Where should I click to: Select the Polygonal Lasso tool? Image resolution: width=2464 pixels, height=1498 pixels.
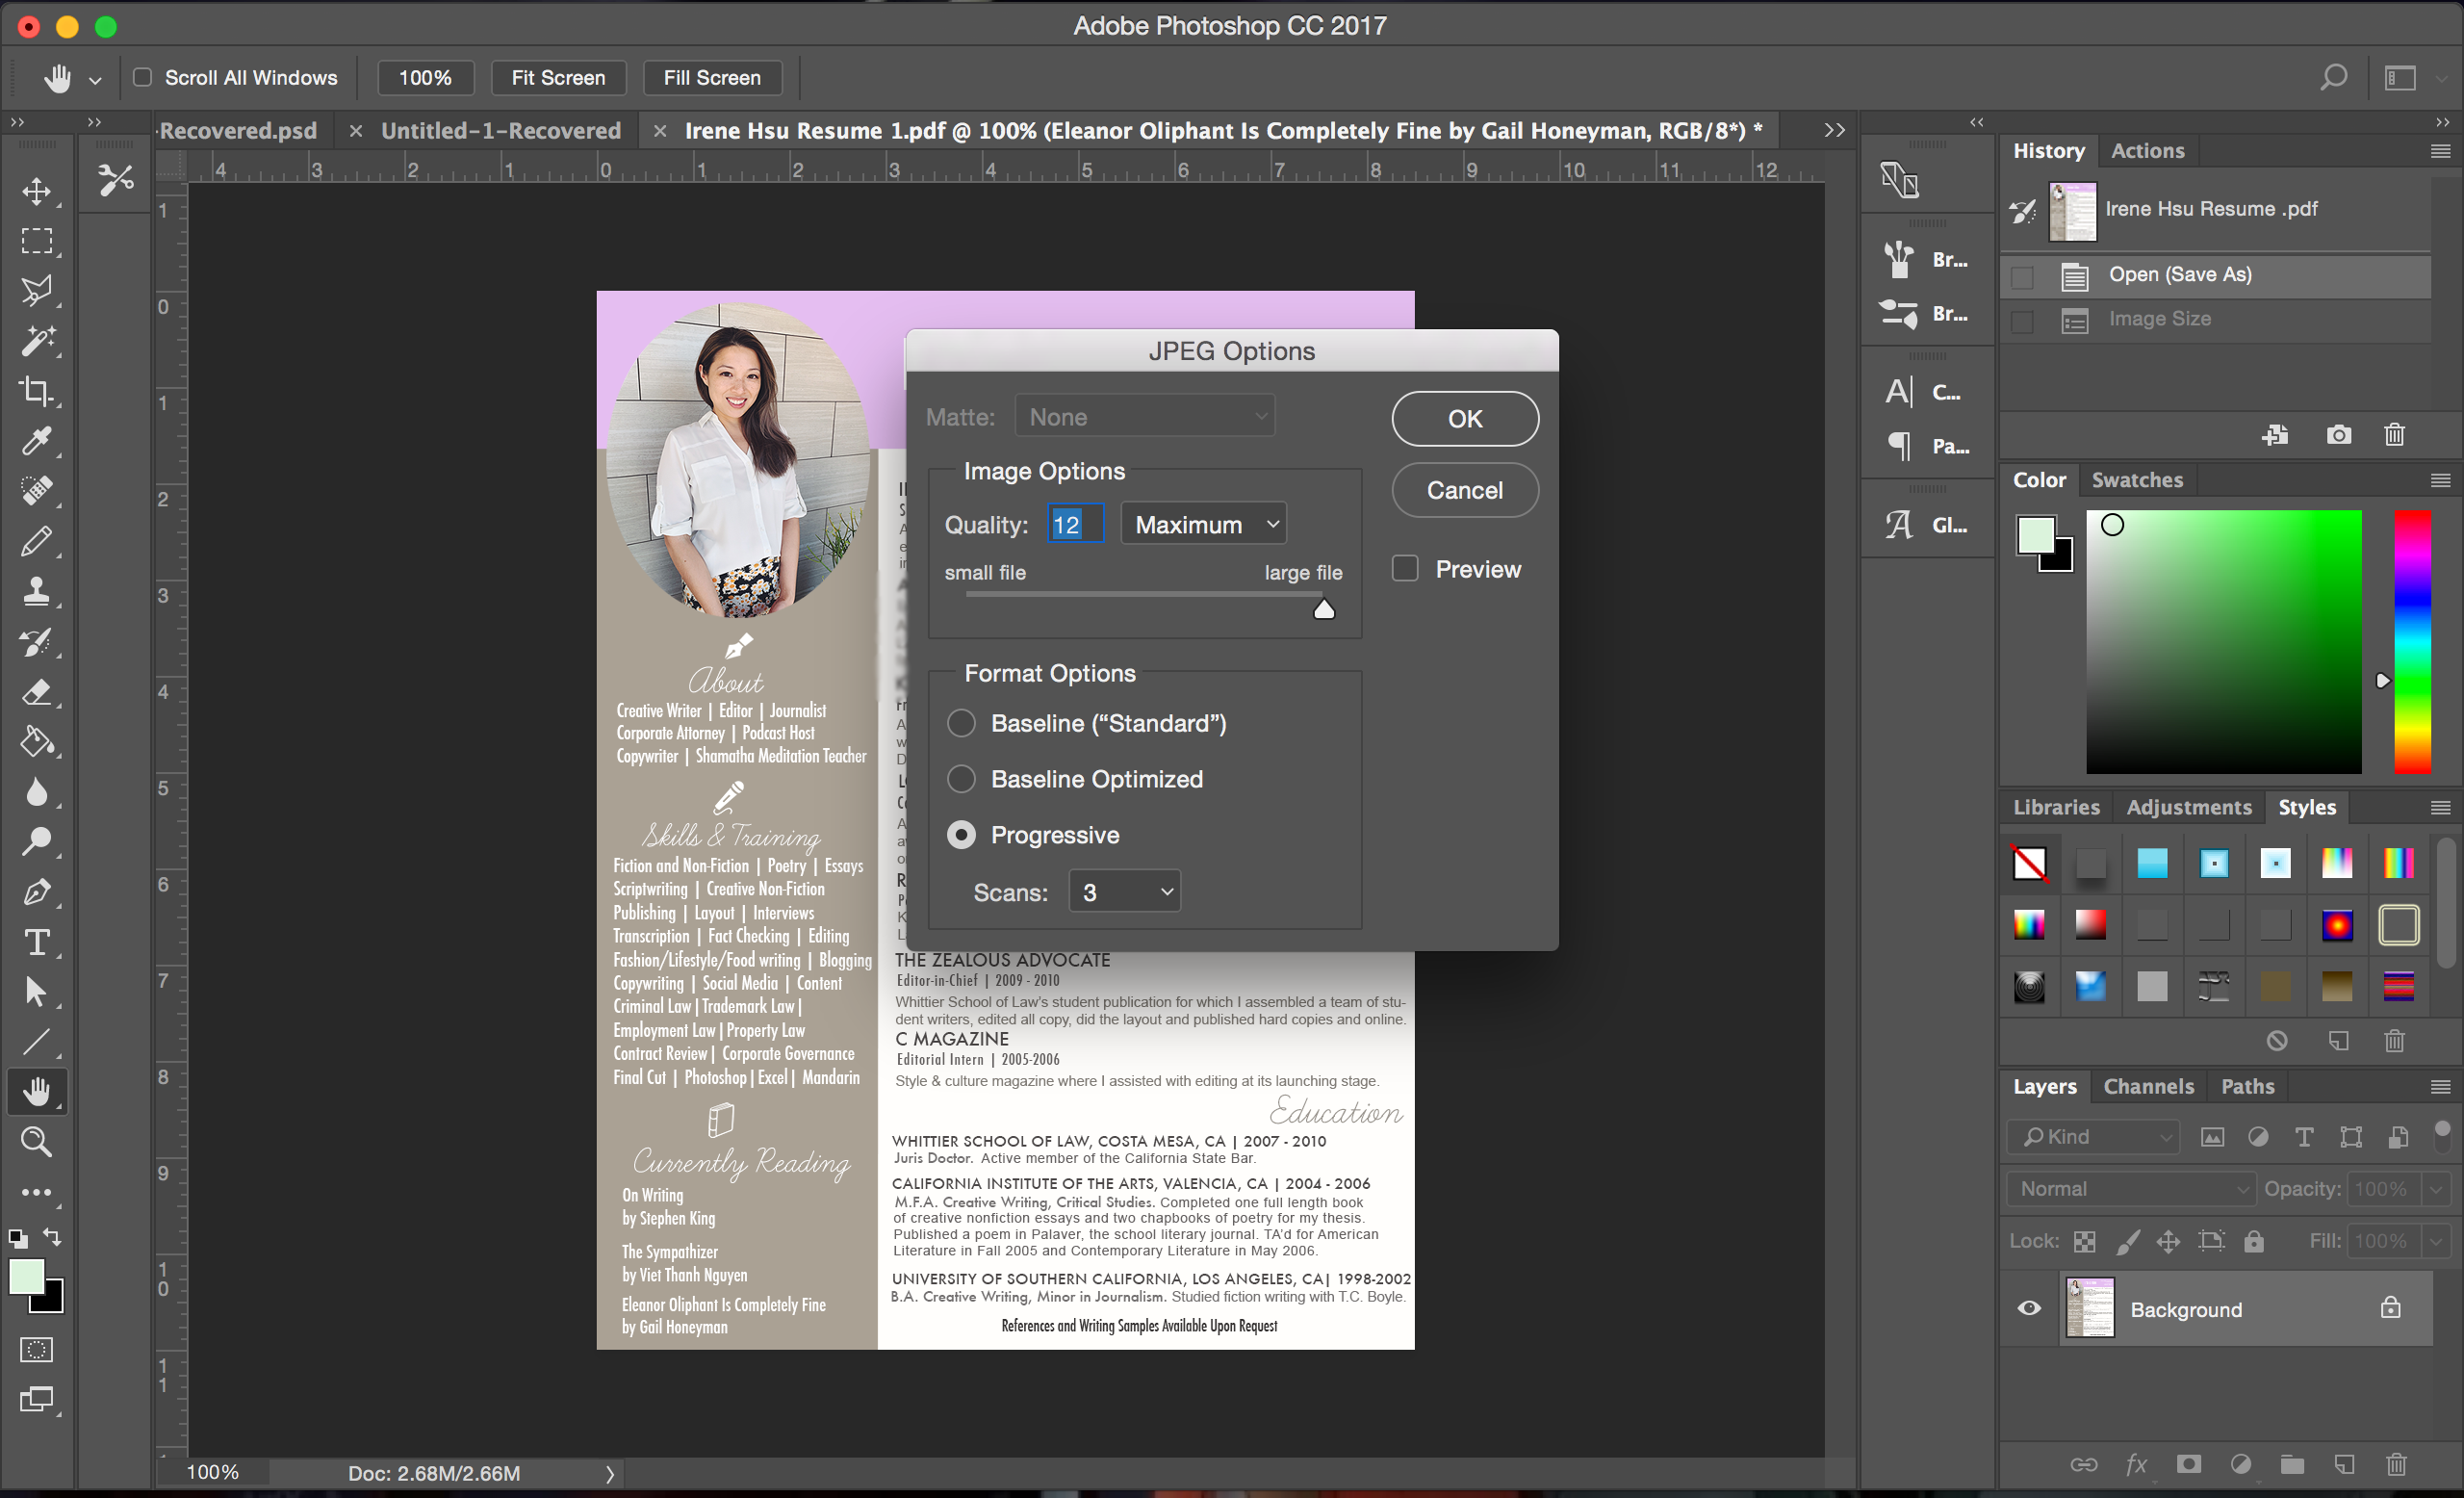(37, 290)
